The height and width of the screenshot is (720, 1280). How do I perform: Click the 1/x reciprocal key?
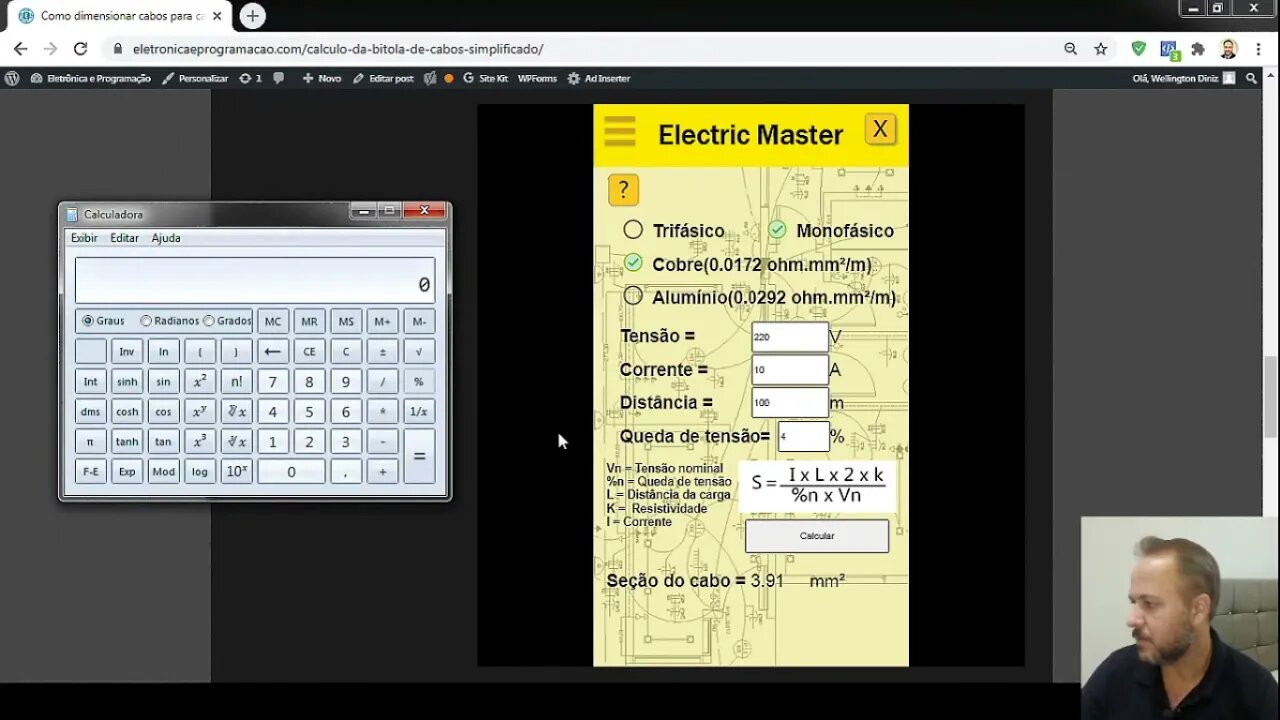click(x=419, y=411)
